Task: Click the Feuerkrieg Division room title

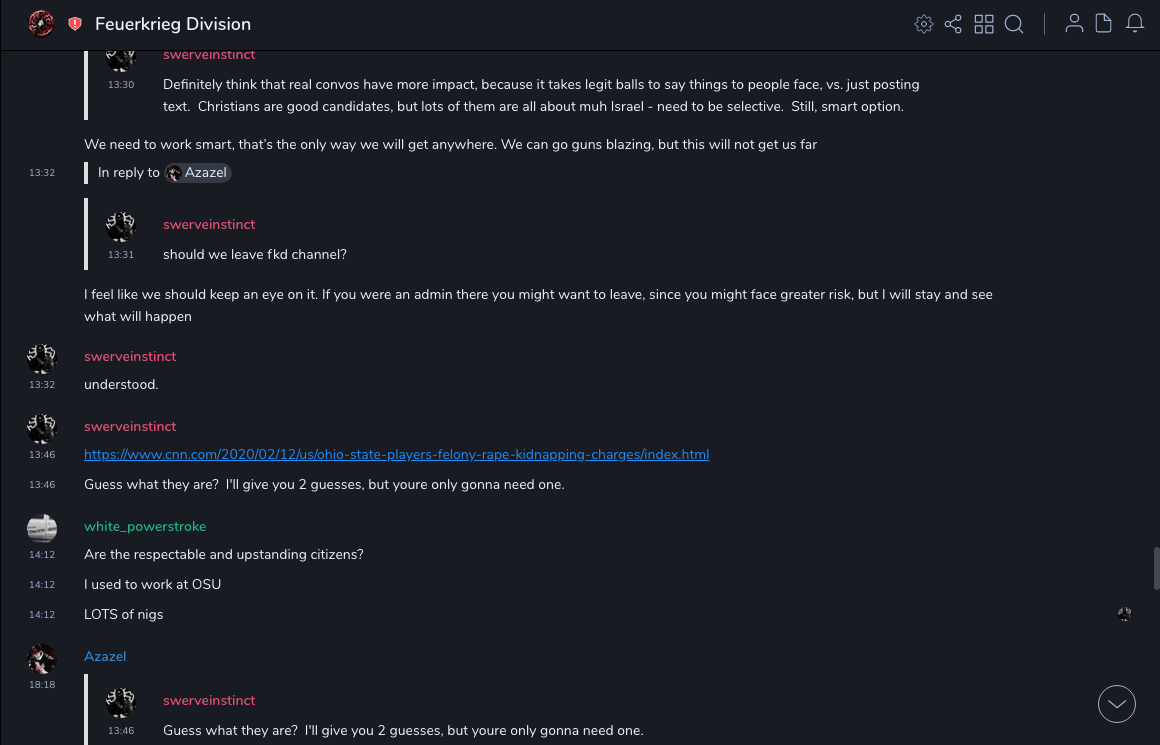Action: [x=173, y=24]
